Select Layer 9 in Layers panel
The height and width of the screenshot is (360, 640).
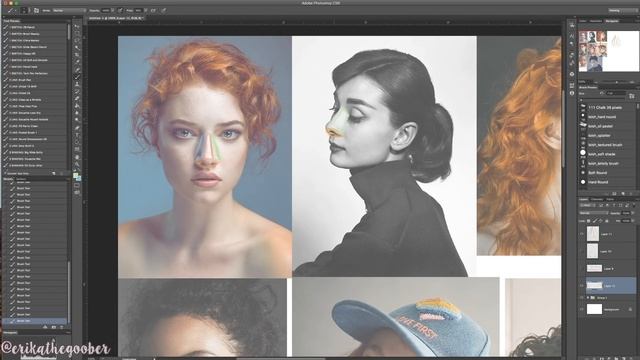608,269
